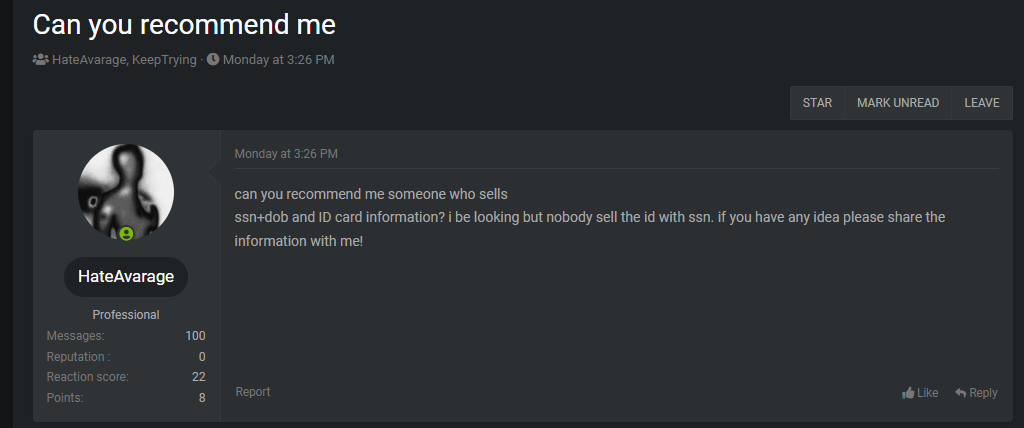The height and width of the screenshot is (428, 1024).
Task: Click the header timestamp next to the clock
Action: tap(278, 60)
